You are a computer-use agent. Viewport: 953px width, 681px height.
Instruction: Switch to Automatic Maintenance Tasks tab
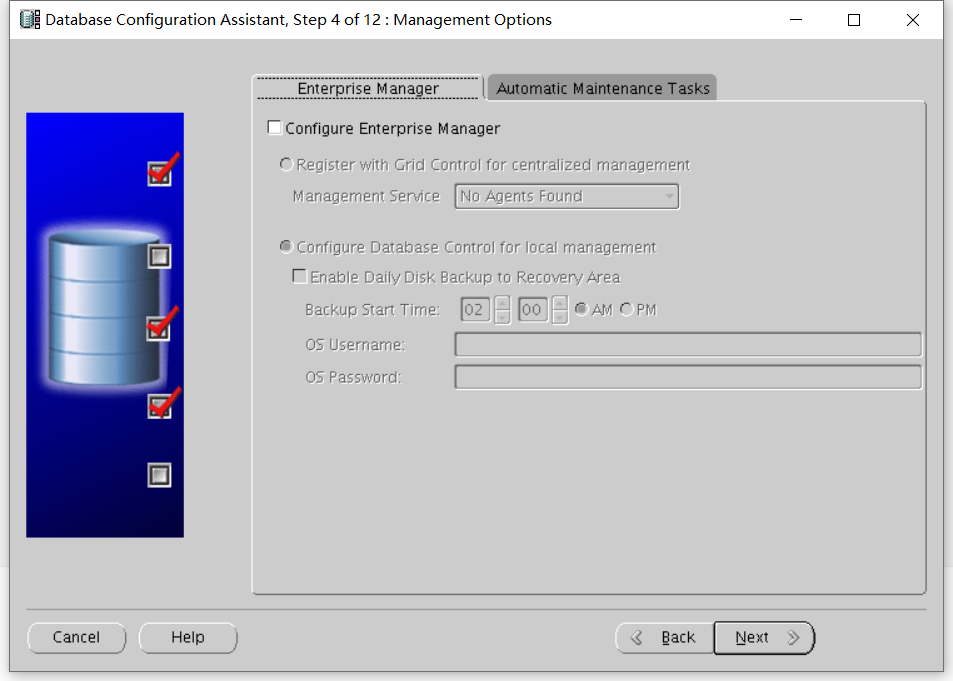click(x=602, y=88)
